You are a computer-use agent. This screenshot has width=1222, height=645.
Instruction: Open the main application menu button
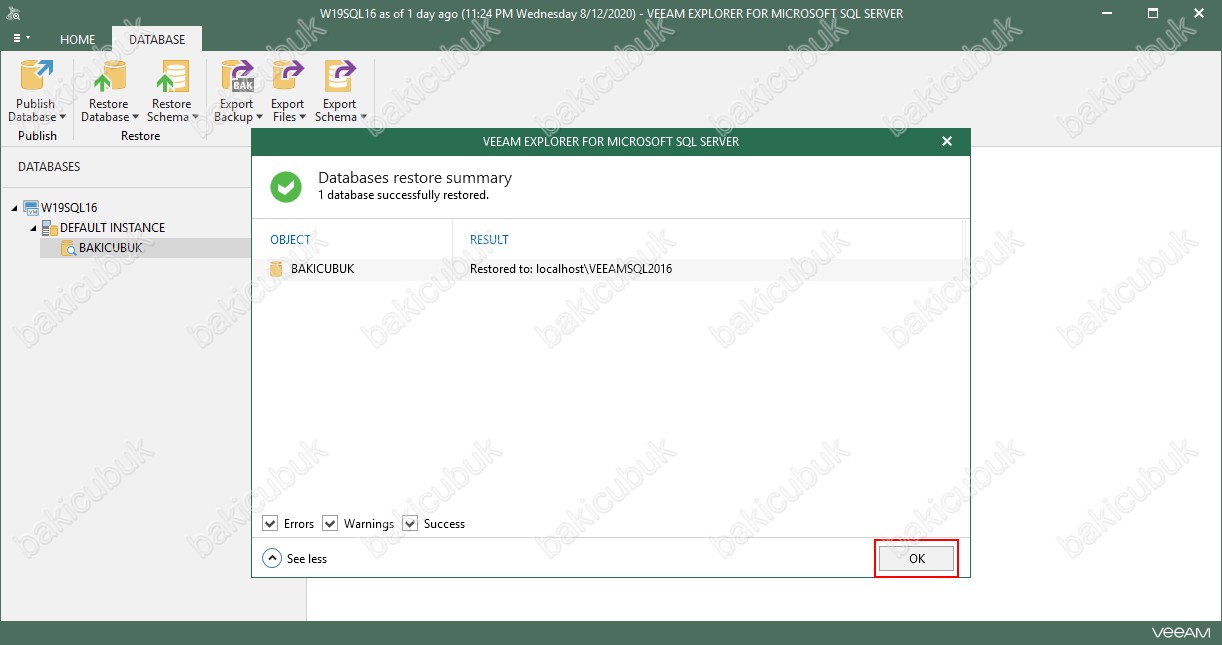(21, 39)
